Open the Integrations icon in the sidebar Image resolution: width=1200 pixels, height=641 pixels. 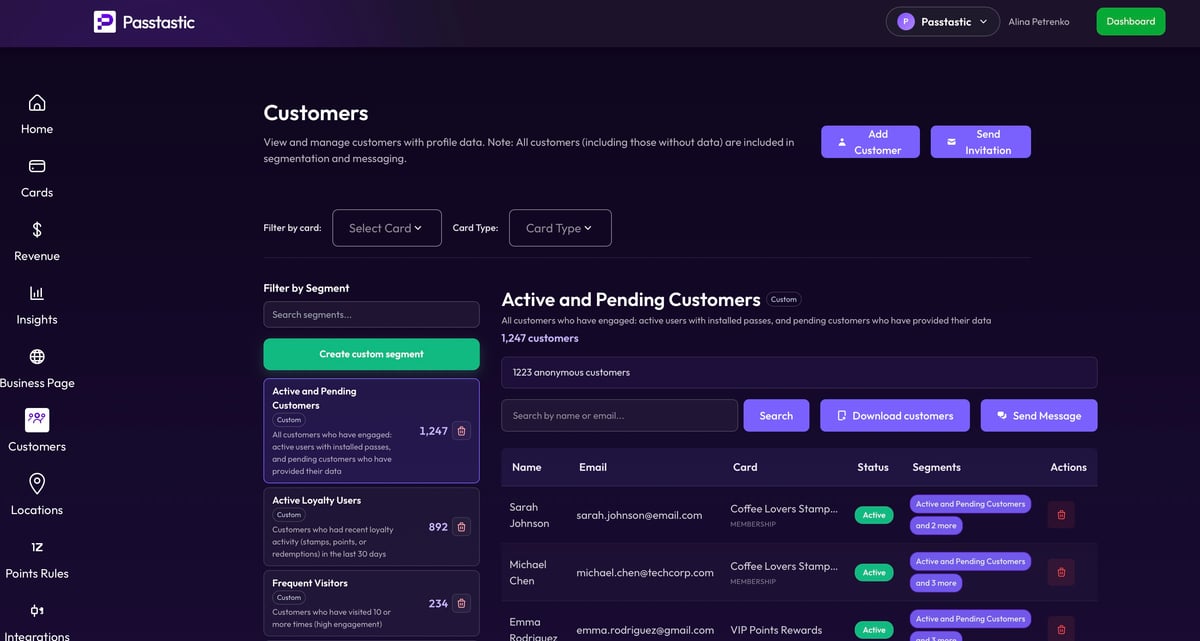(36, 610)
